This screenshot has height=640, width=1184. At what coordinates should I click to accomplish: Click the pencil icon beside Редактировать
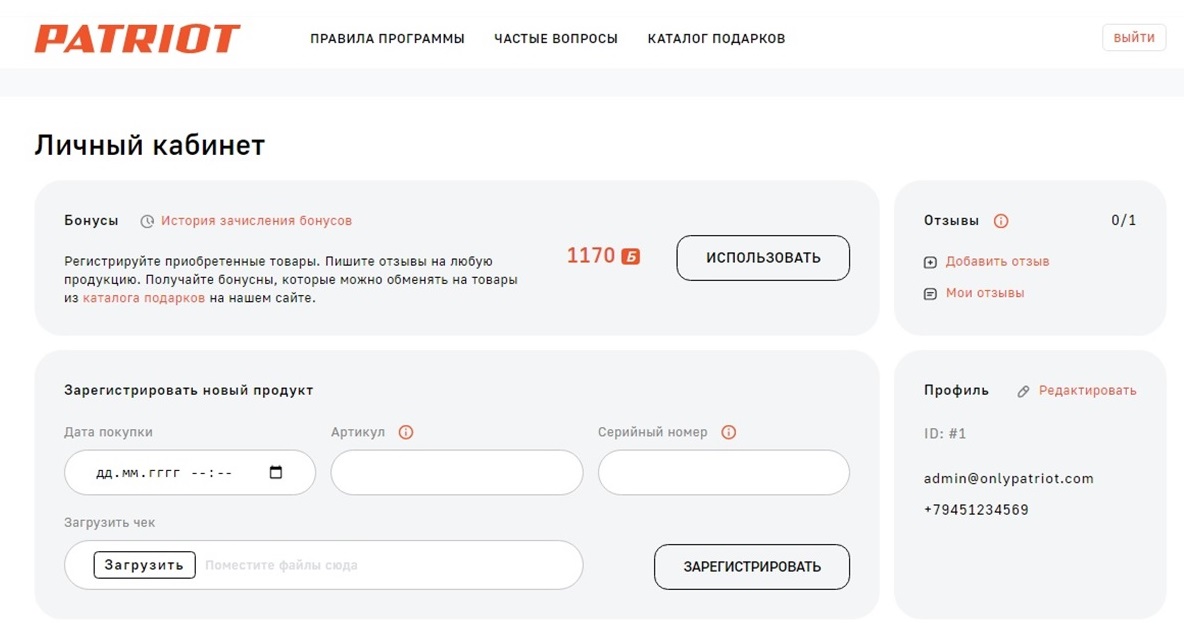pos(1023,391)
